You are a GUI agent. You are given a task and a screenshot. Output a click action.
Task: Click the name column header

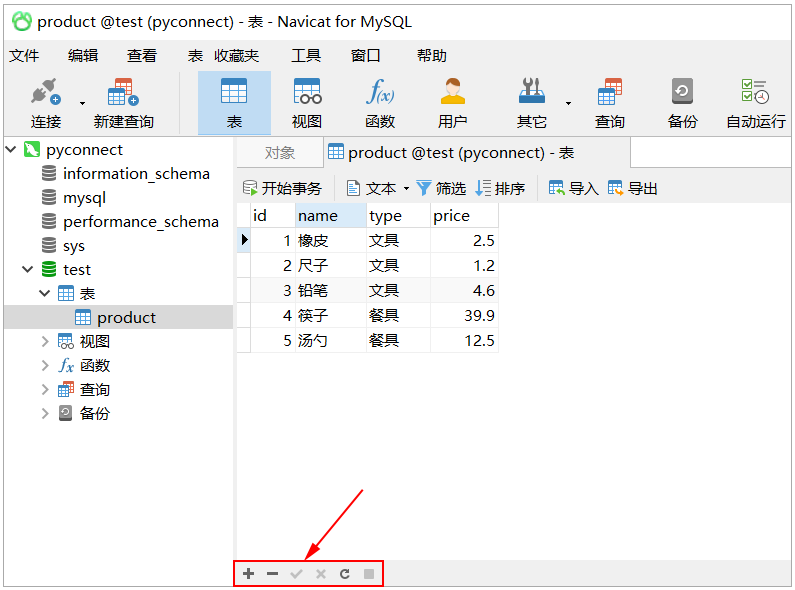coord(331,215)
